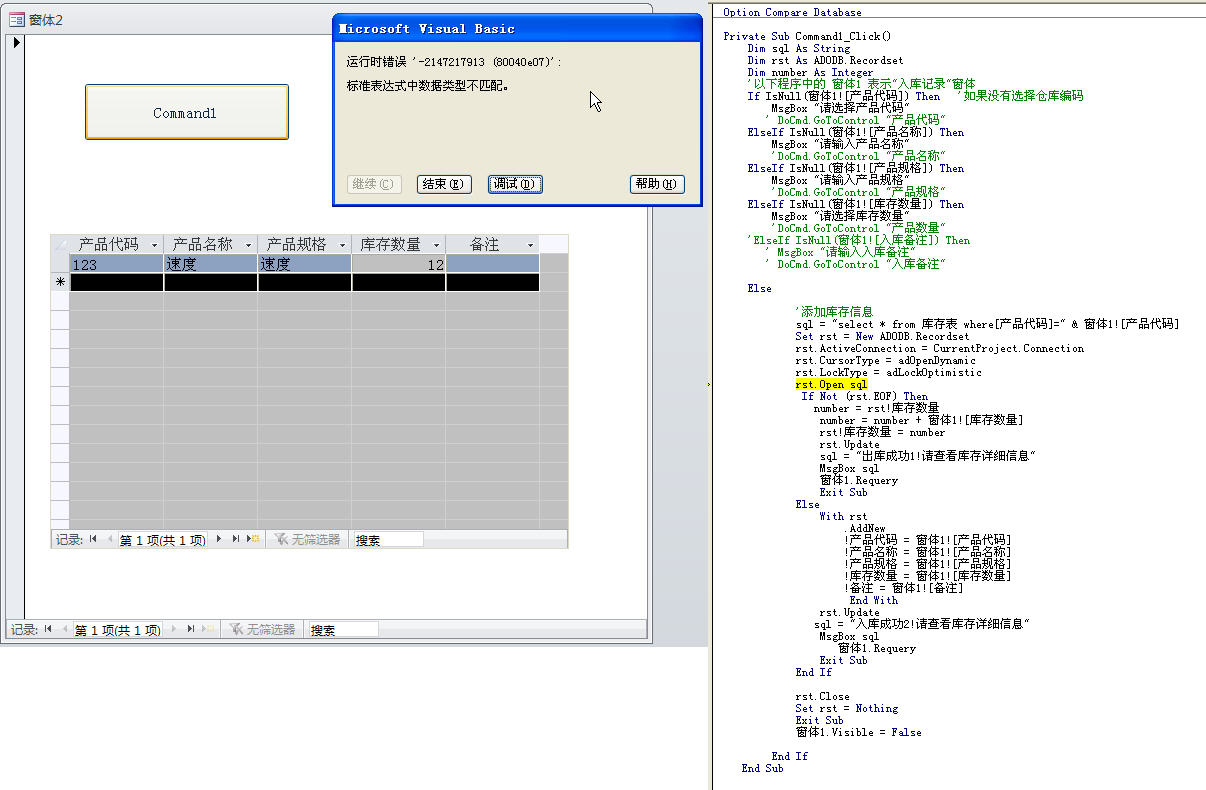Click the Option Compare Database line
This screenshot has width=1206, height=790.
pos(792,12)
